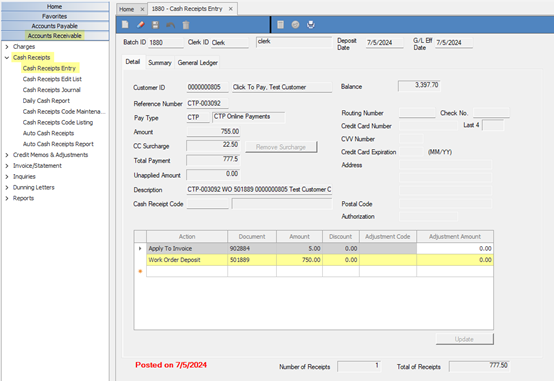The image size is (554, 381).
Task: Open the General Ledger tab
Action: [x=198, y=63]
